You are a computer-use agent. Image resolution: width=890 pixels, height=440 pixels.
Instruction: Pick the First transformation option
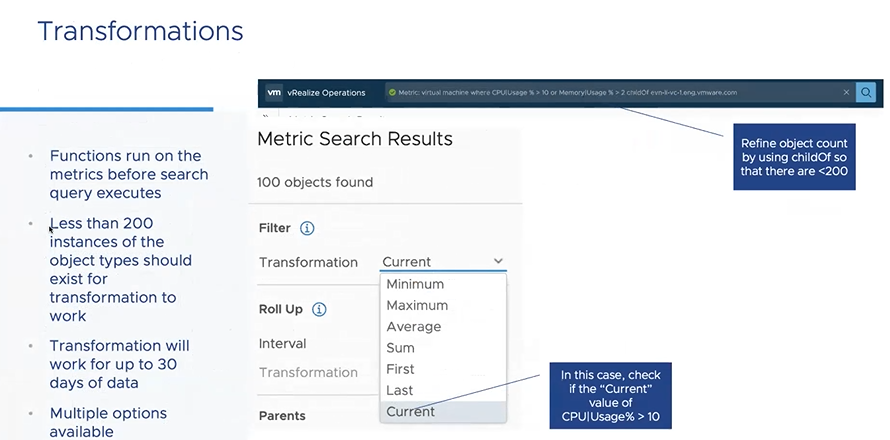point(400,369)
